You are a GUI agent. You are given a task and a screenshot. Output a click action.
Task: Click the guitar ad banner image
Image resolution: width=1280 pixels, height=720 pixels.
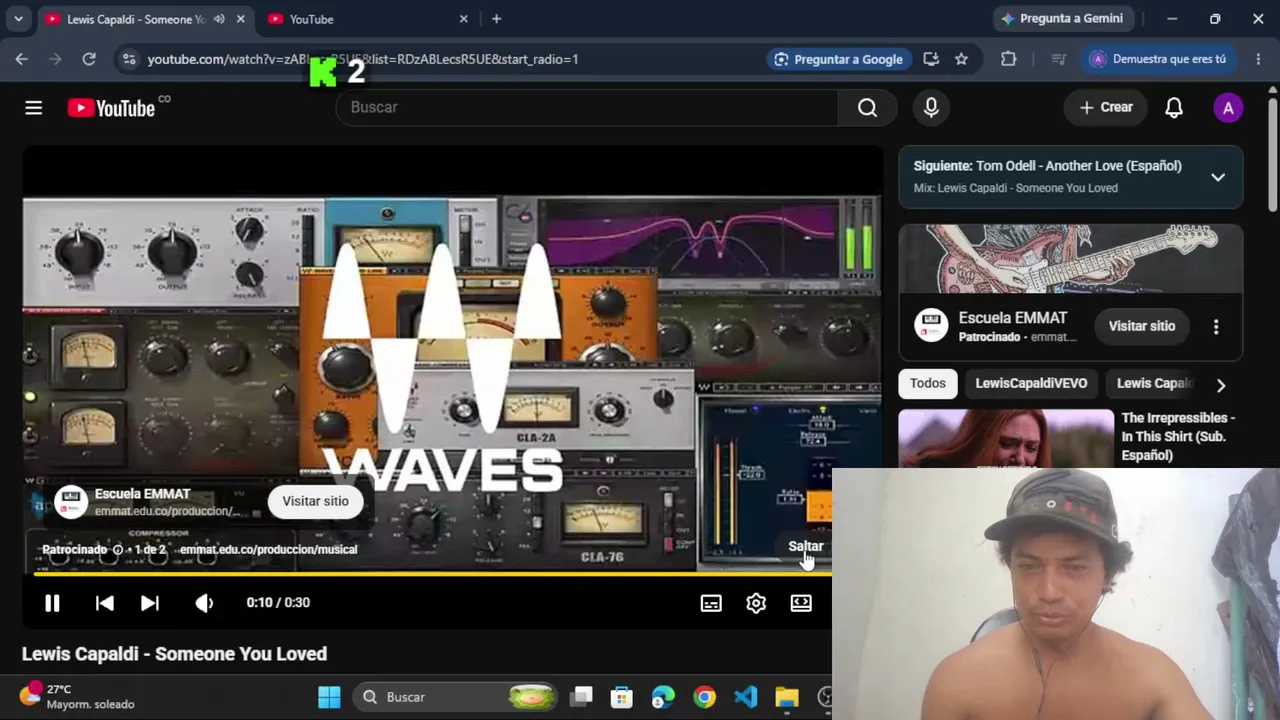[x=1070, y=258]
